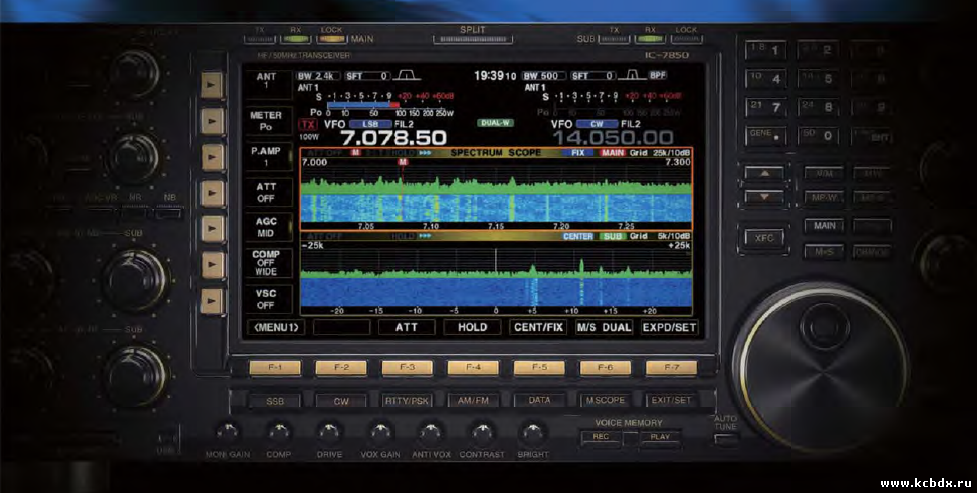
Task: Push keypad key 0 (50 MHz)
Action: (x=818, y=135)
